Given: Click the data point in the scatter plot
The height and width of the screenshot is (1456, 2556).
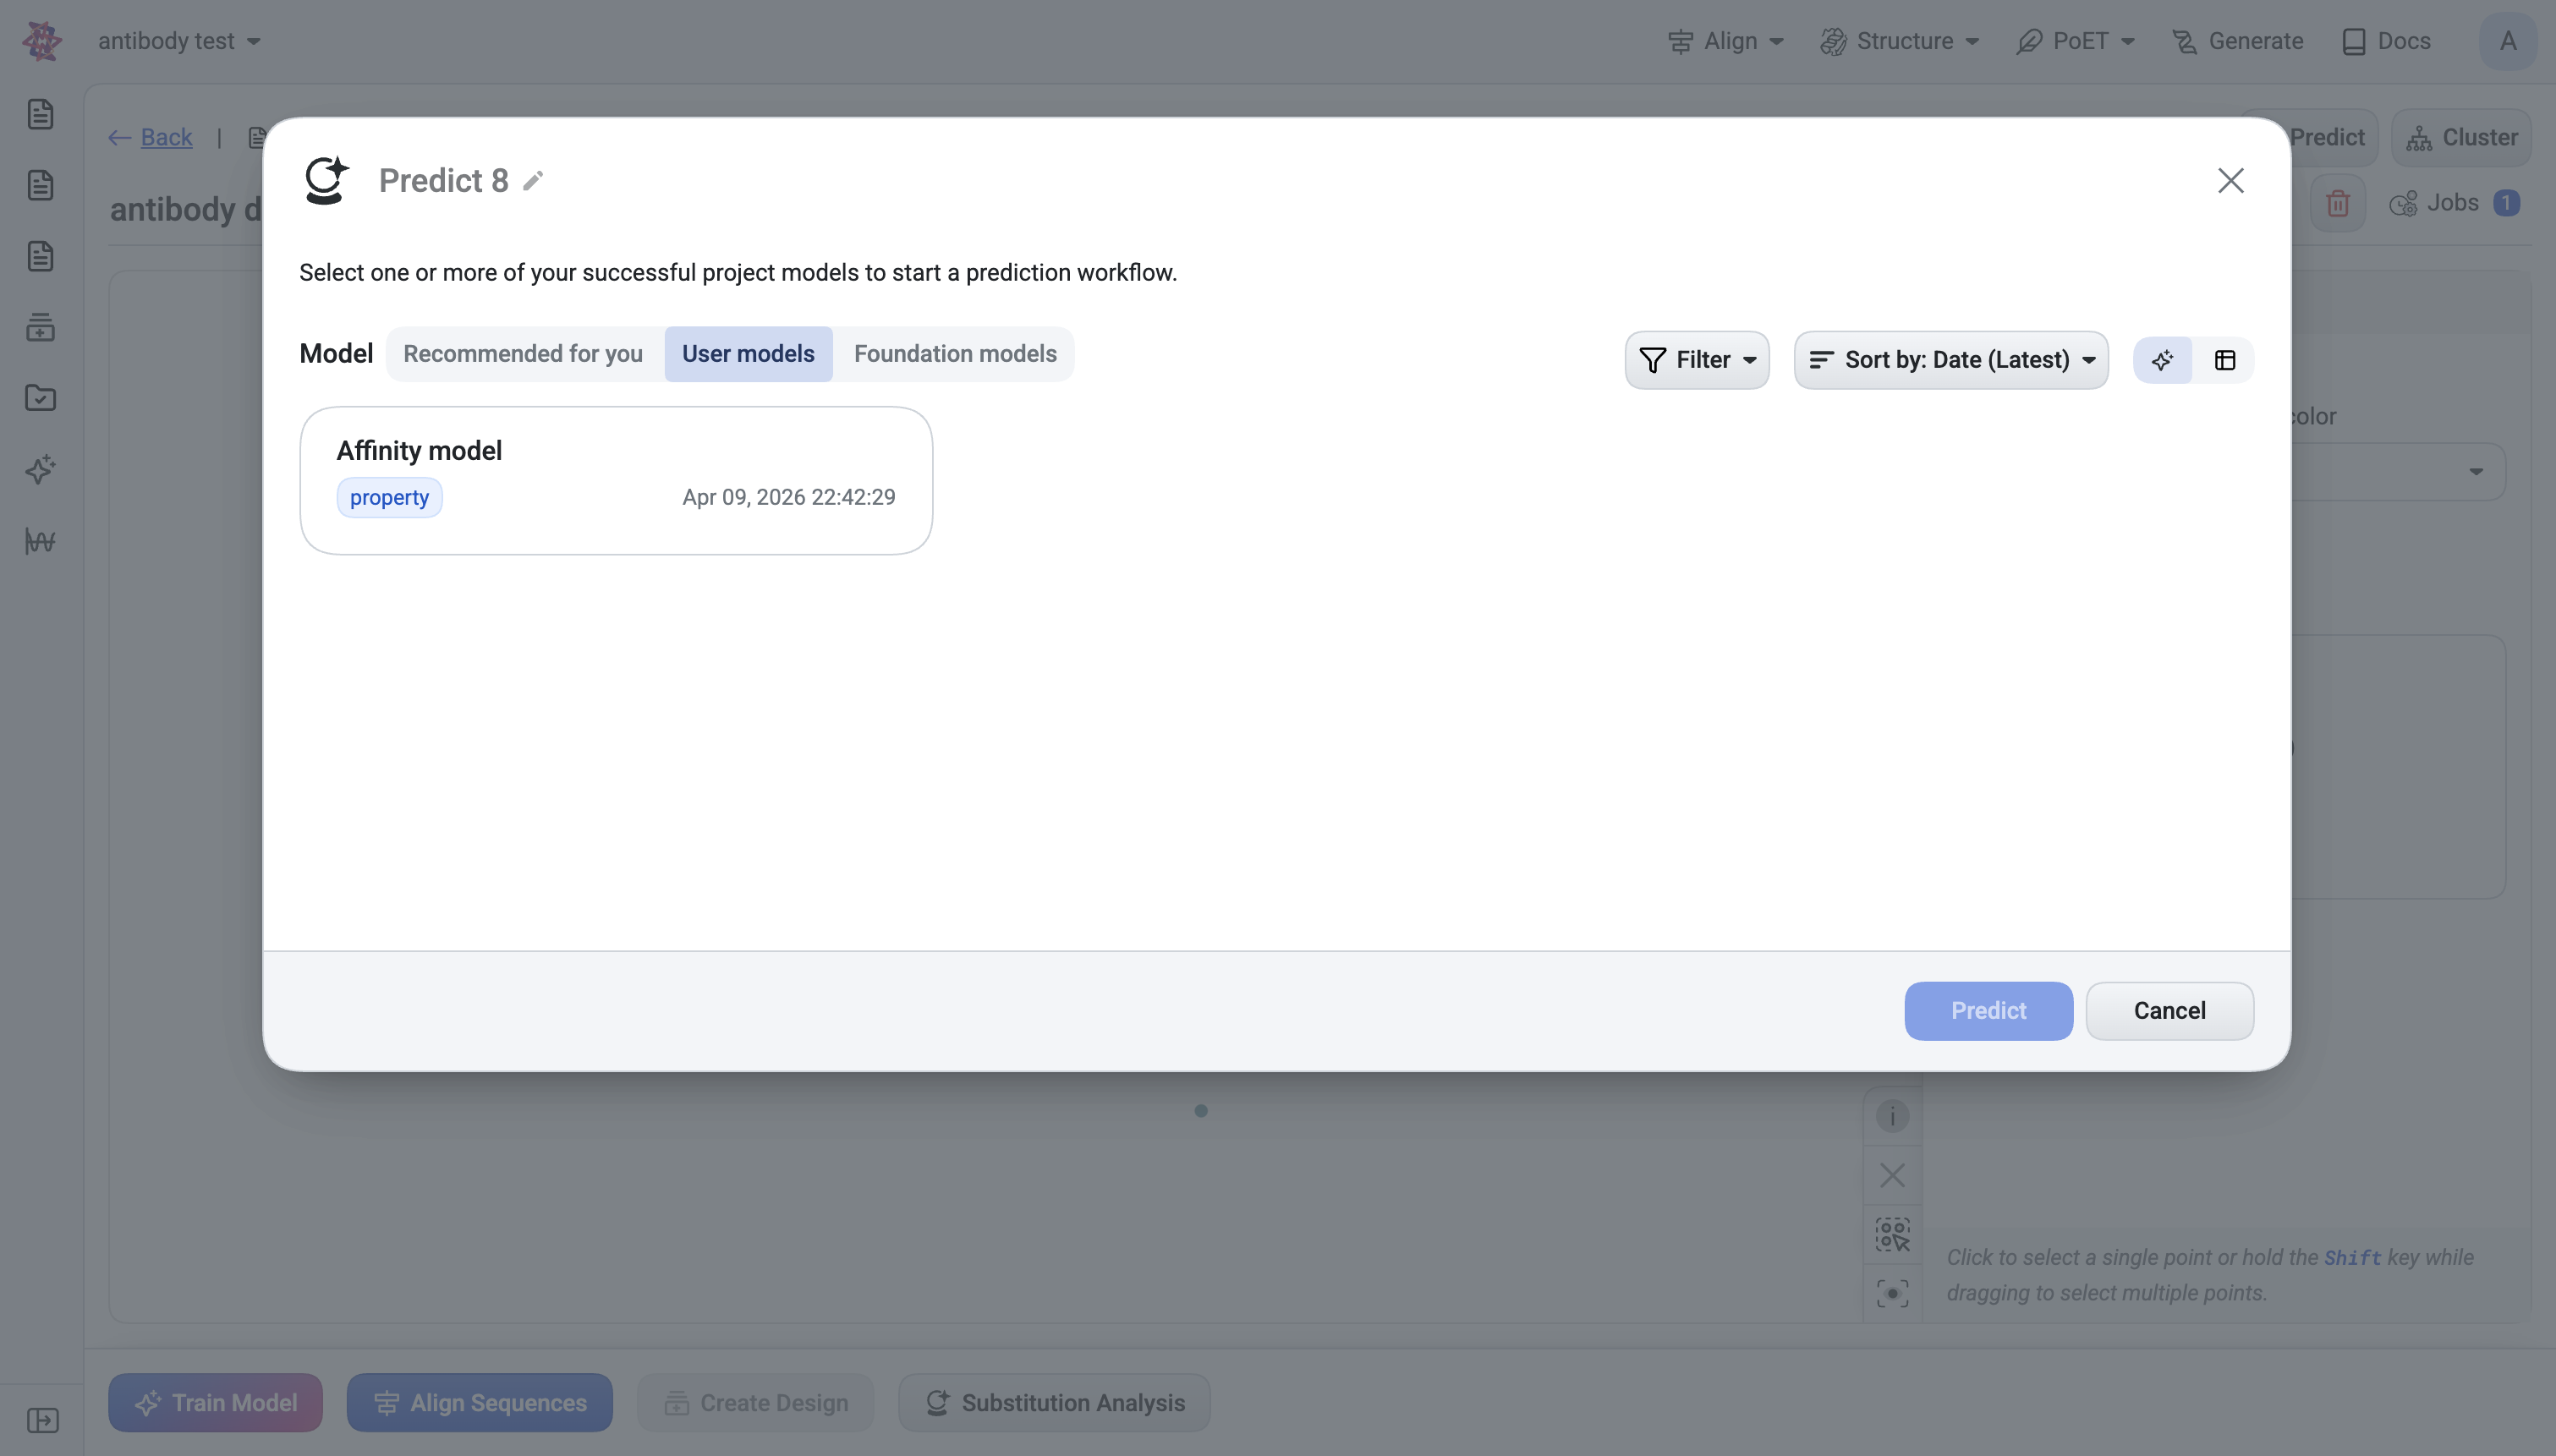Looking at the screenshot, I should pos(1201,1111).
